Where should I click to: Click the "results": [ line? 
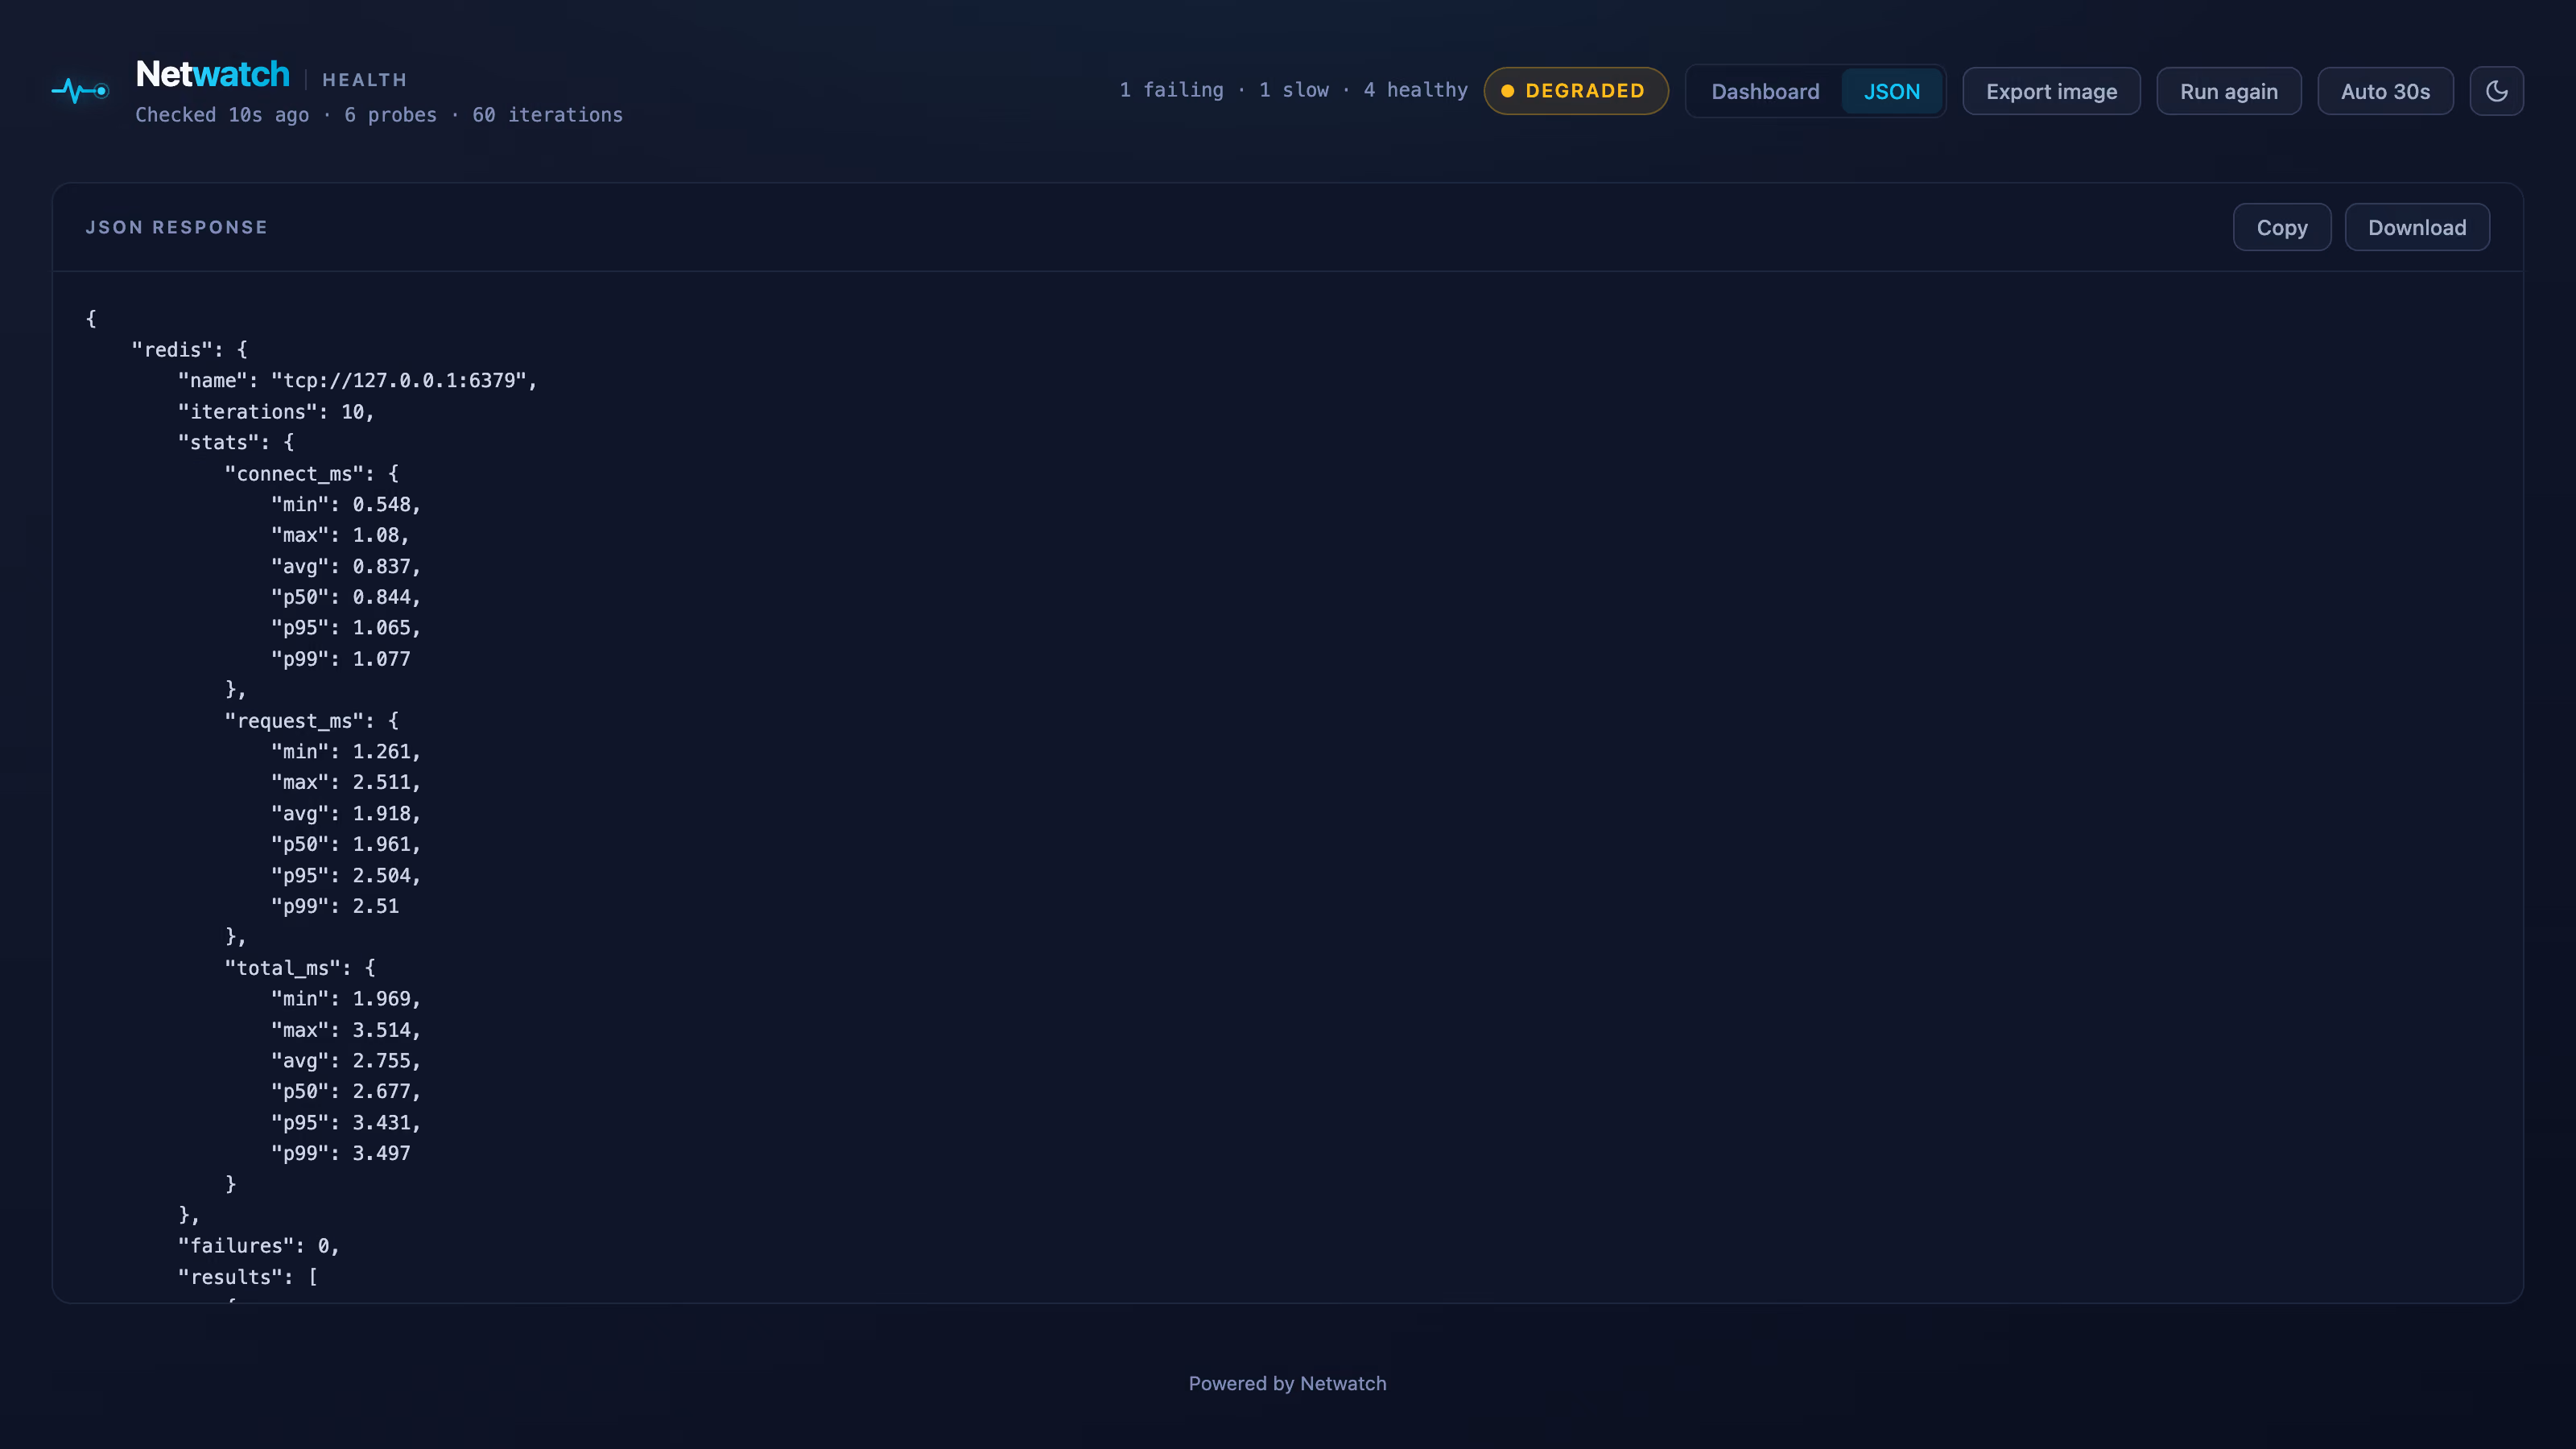click(247, 1277)
